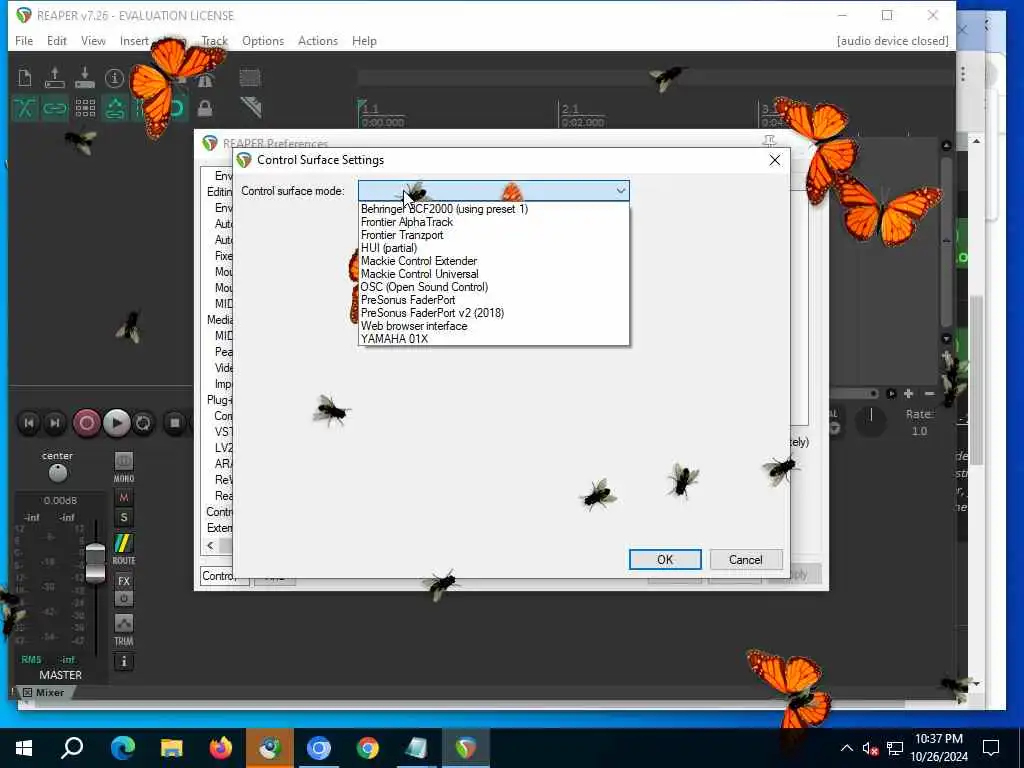Viewport: 1024px width, 768px height.
Task: Click the Save project toolbar icon
Action: click(x=85, y=78)
